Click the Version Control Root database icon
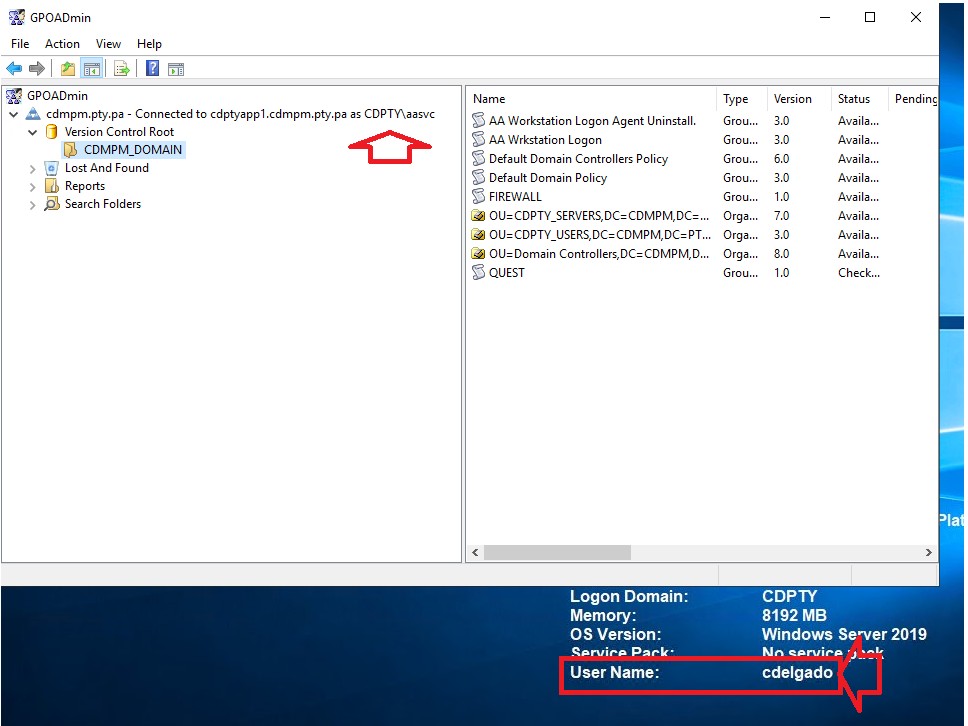This screenshot has height=726, width=968. 52,132
